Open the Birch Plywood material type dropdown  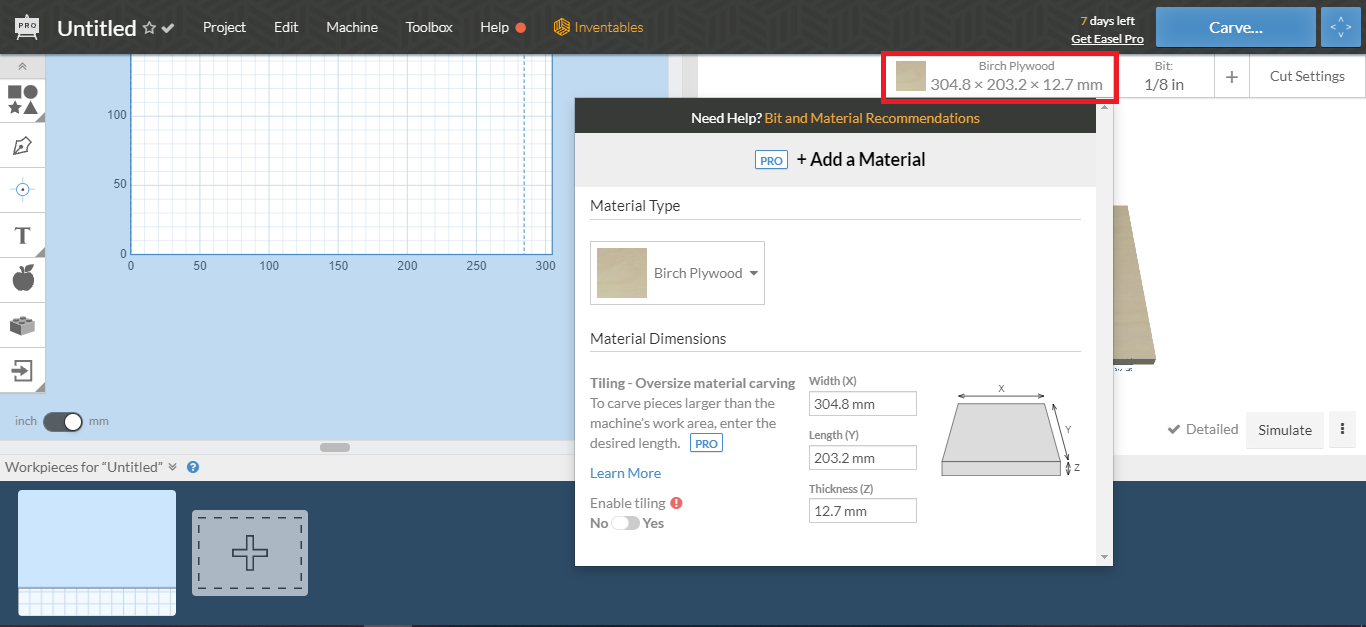678,273
